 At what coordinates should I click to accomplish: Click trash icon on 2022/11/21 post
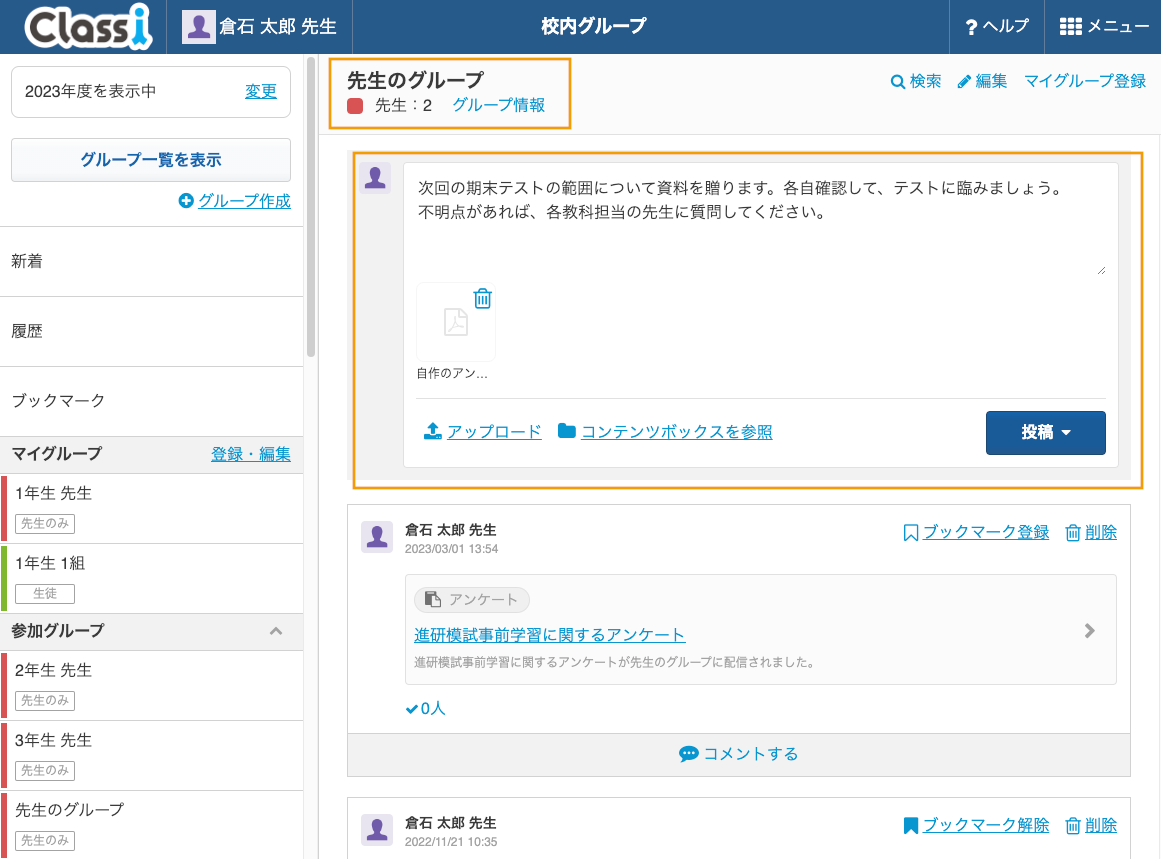click(1073, 826)
